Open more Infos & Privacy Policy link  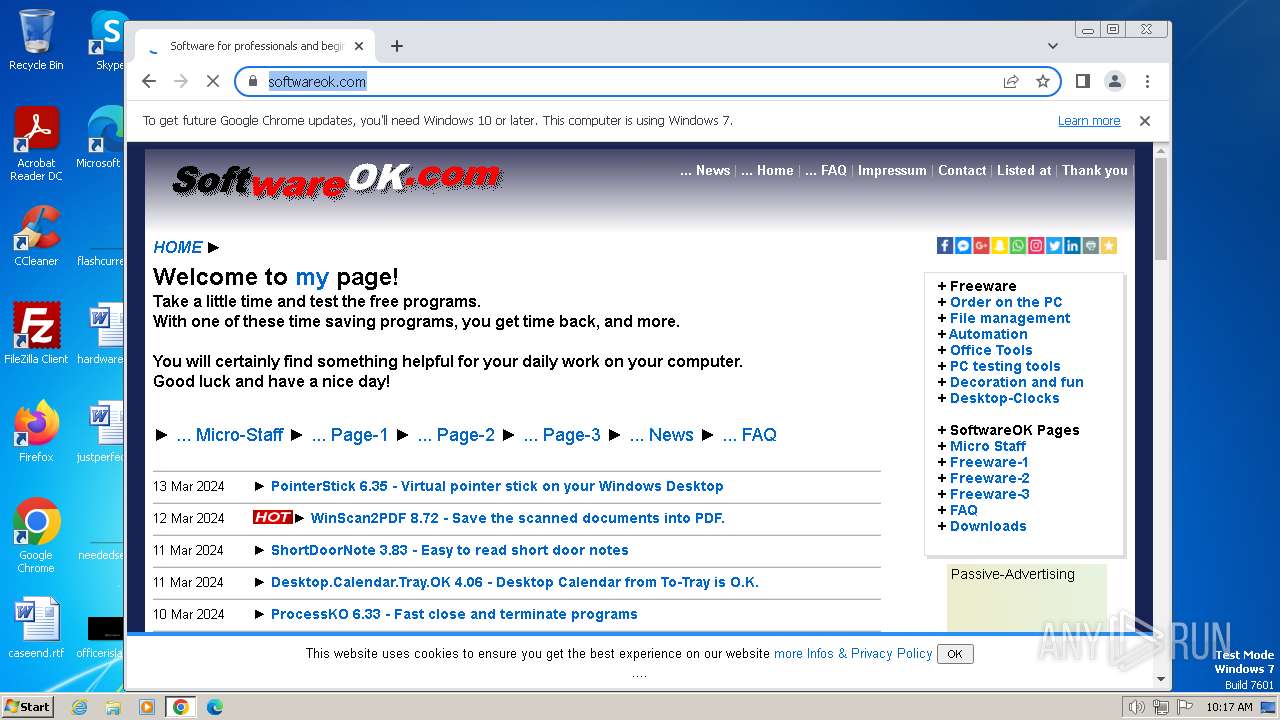pyautogui.click(x=853, y=653)
